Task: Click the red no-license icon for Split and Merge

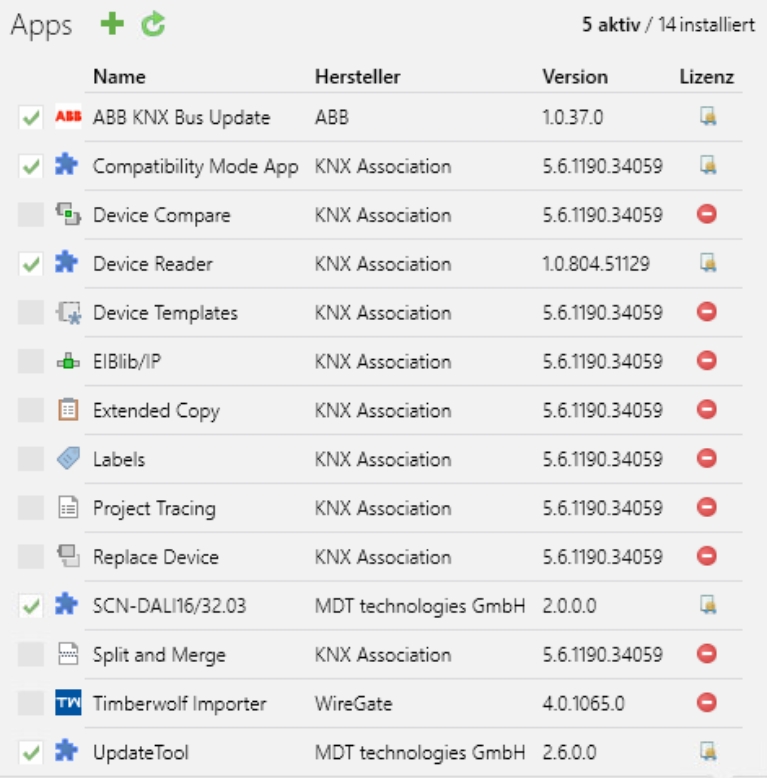Action: point(706,653)
